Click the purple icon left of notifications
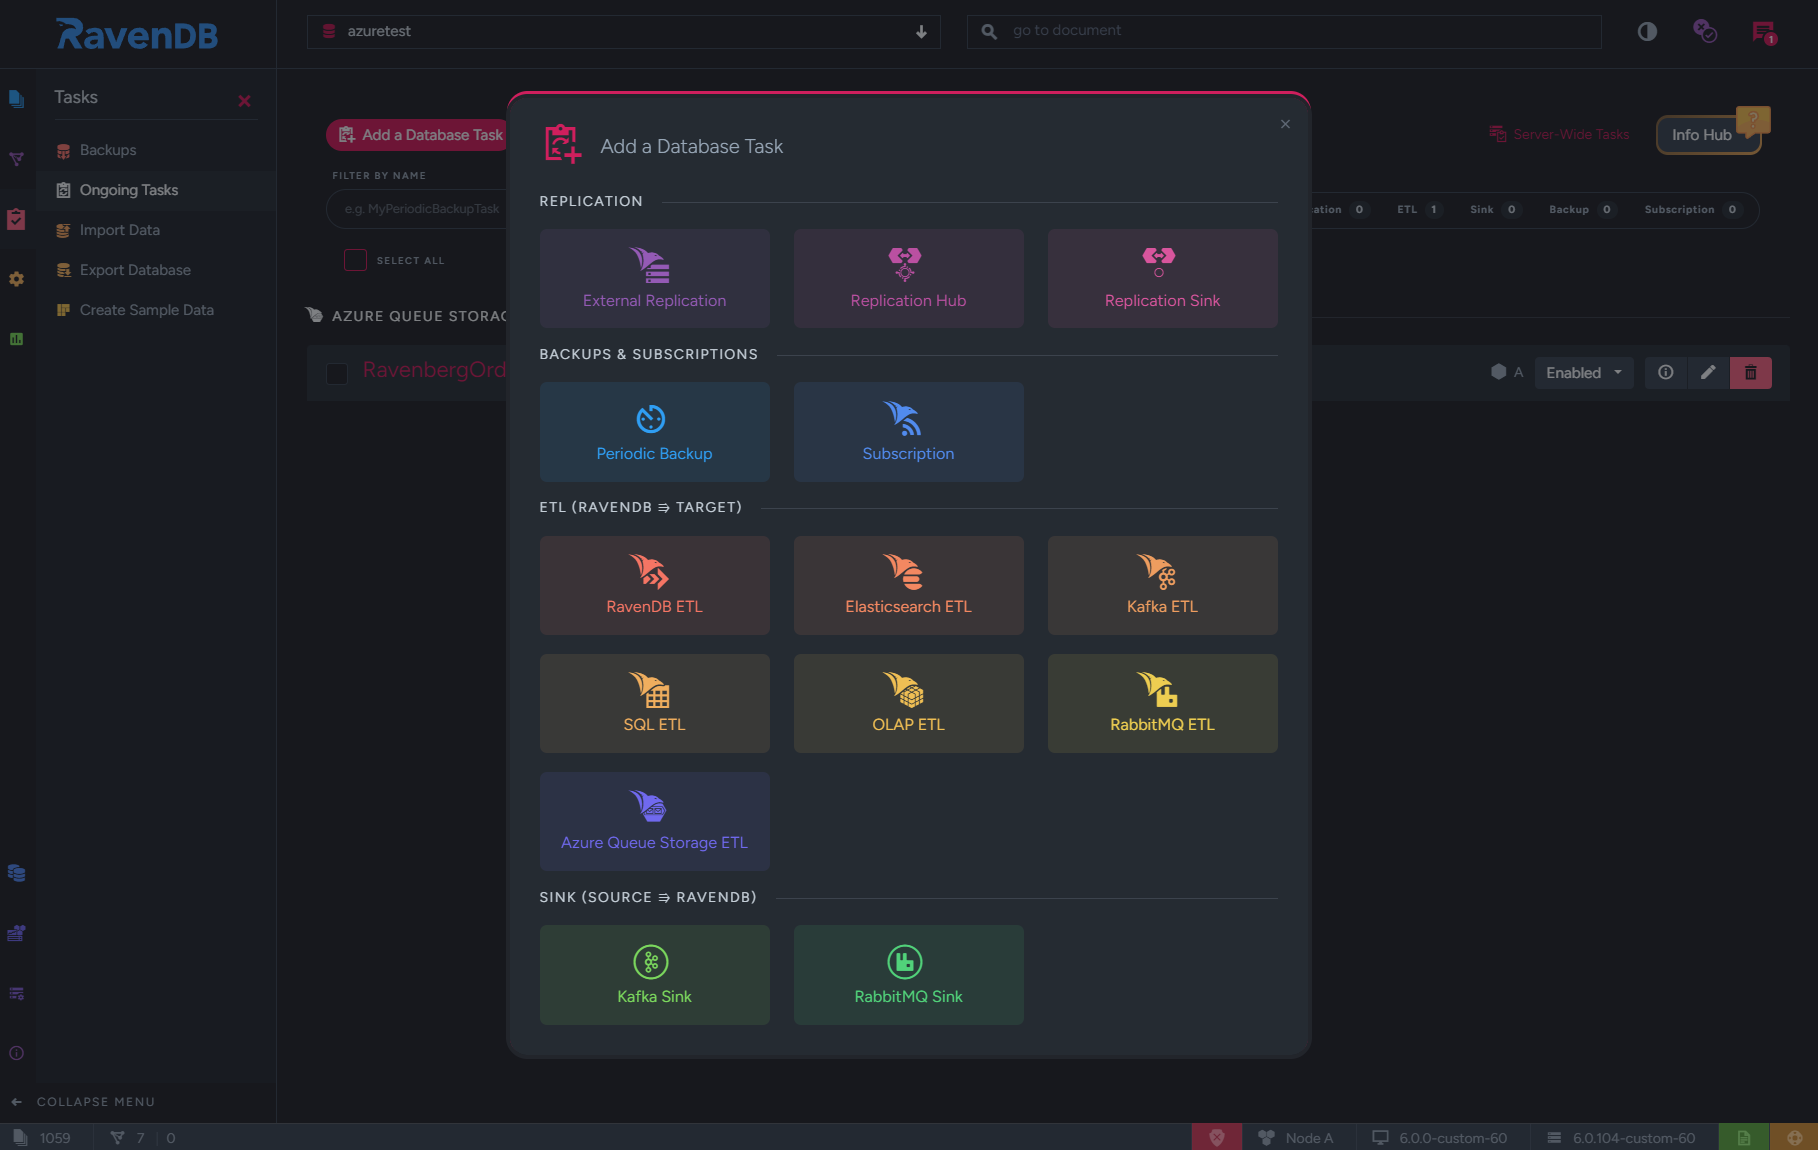This screenshot has width=1818, height=1150. pos(1705,32)
